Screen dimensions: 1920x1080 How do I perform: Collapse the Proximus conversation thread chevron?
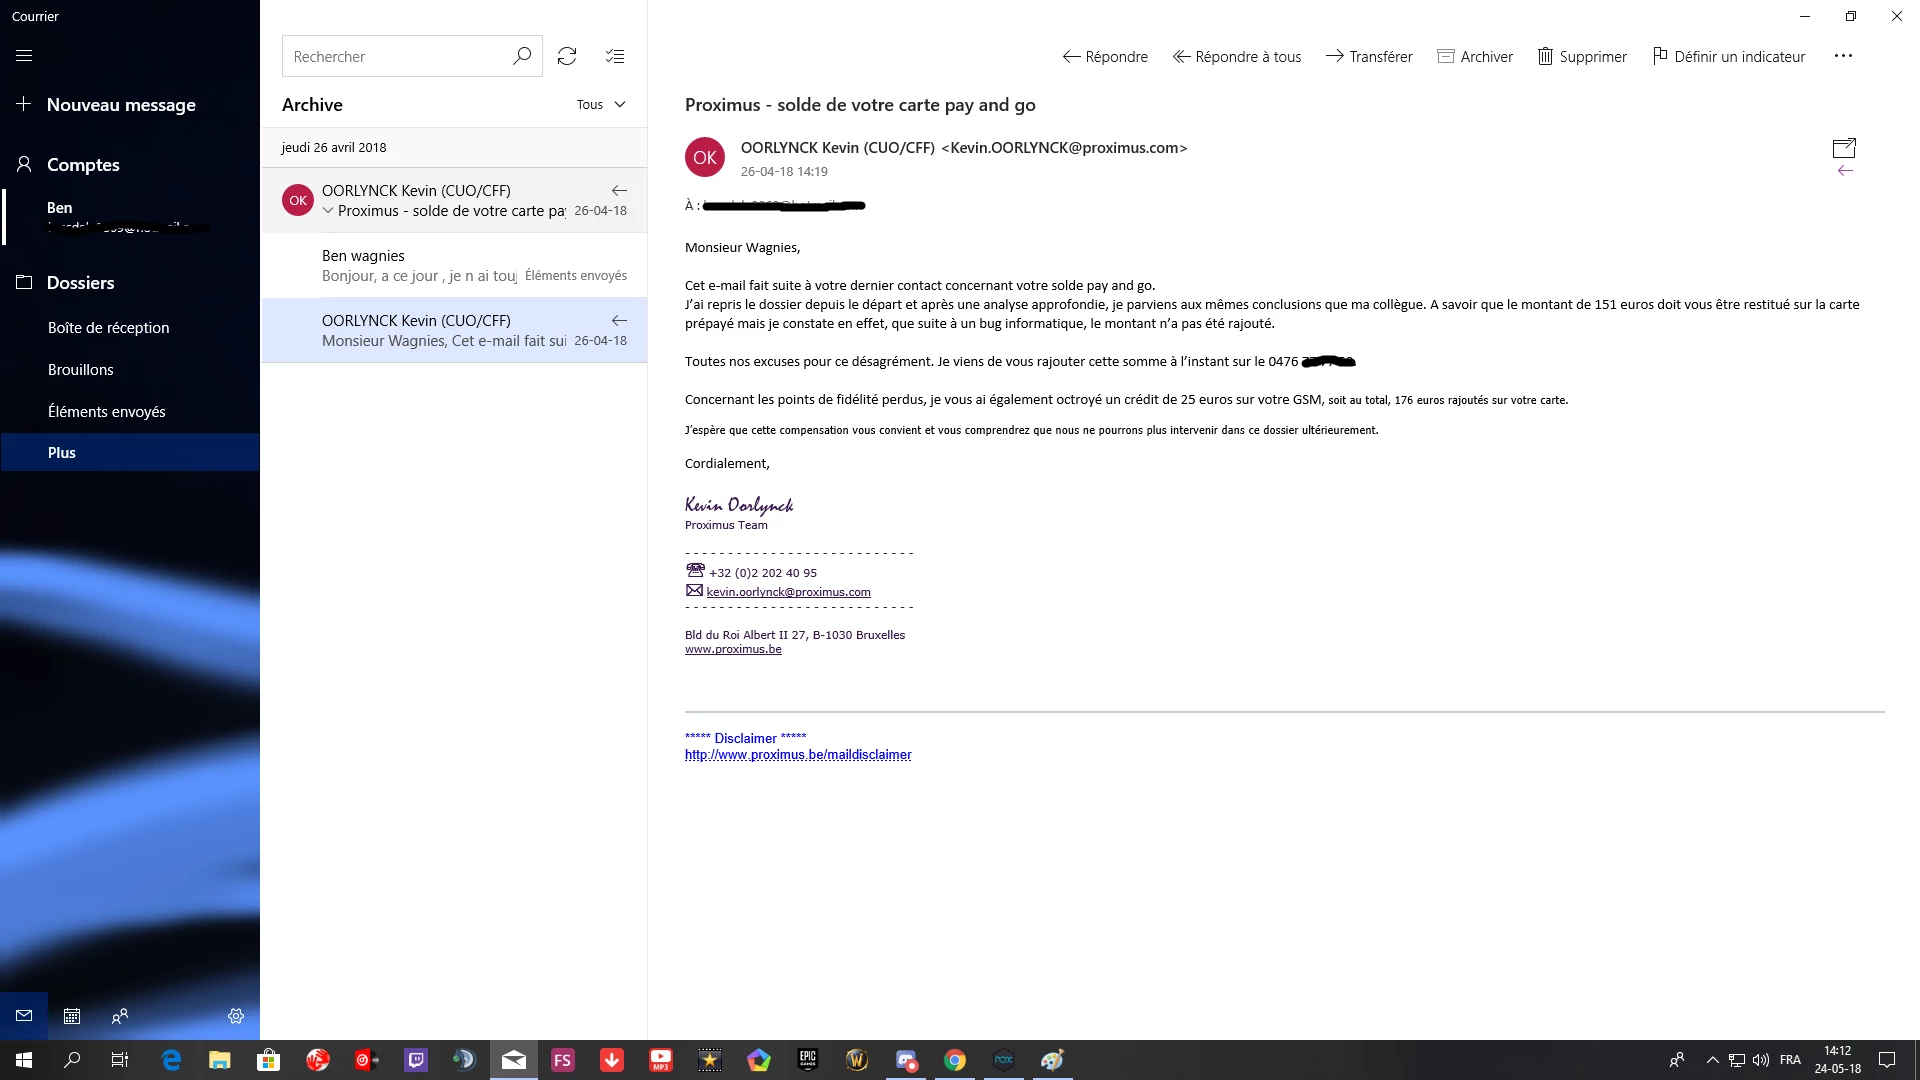pos(328,211)
